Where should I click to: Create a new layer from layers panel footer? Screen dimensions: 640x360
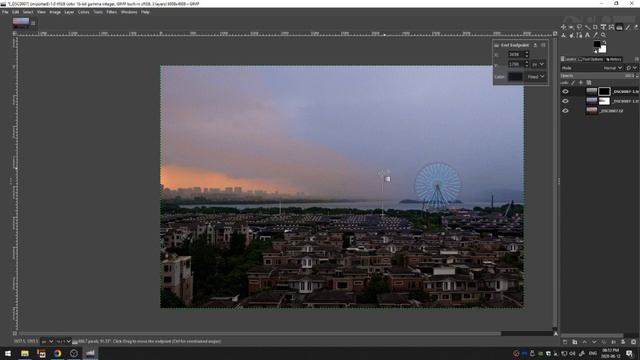coord(565,342)
